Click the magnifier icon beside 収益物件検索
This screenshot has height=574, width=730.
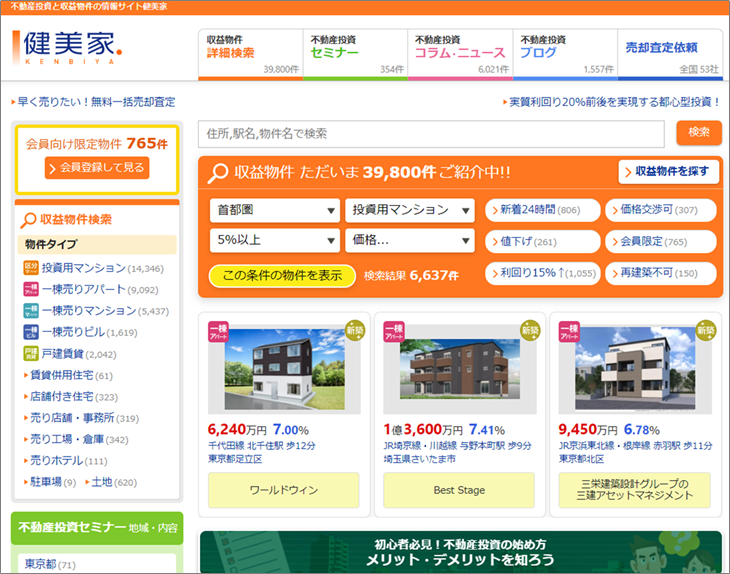click(x=27, y=219)
